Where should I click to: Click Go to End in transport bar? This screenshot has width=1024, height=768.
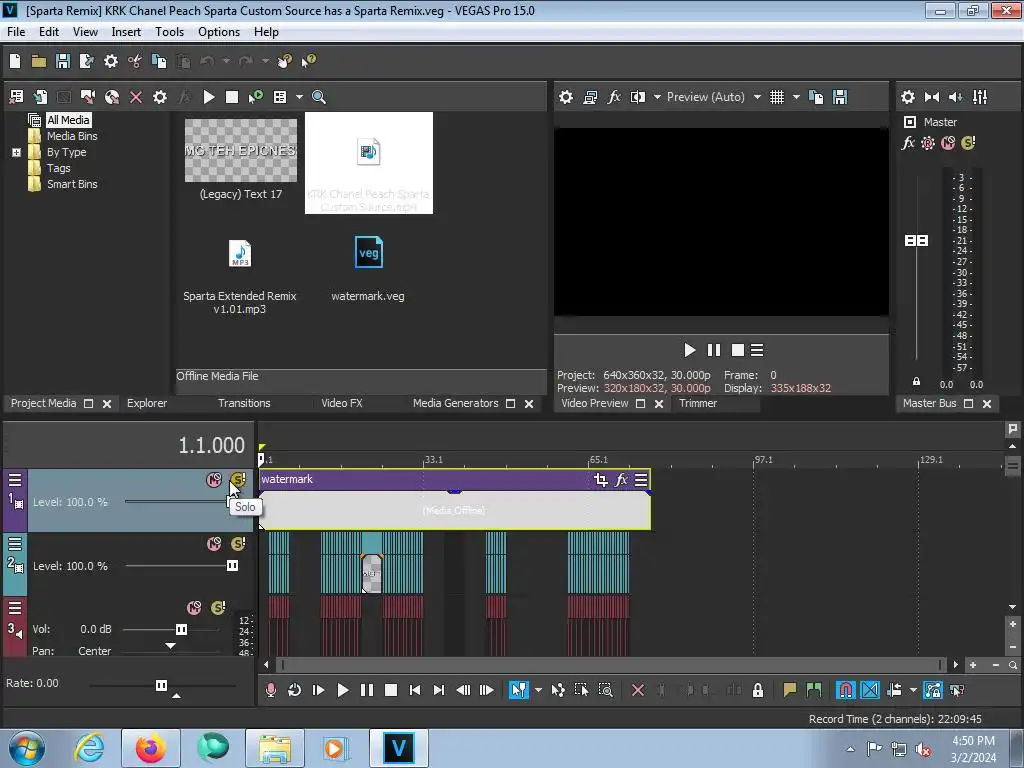click(439, 690)
